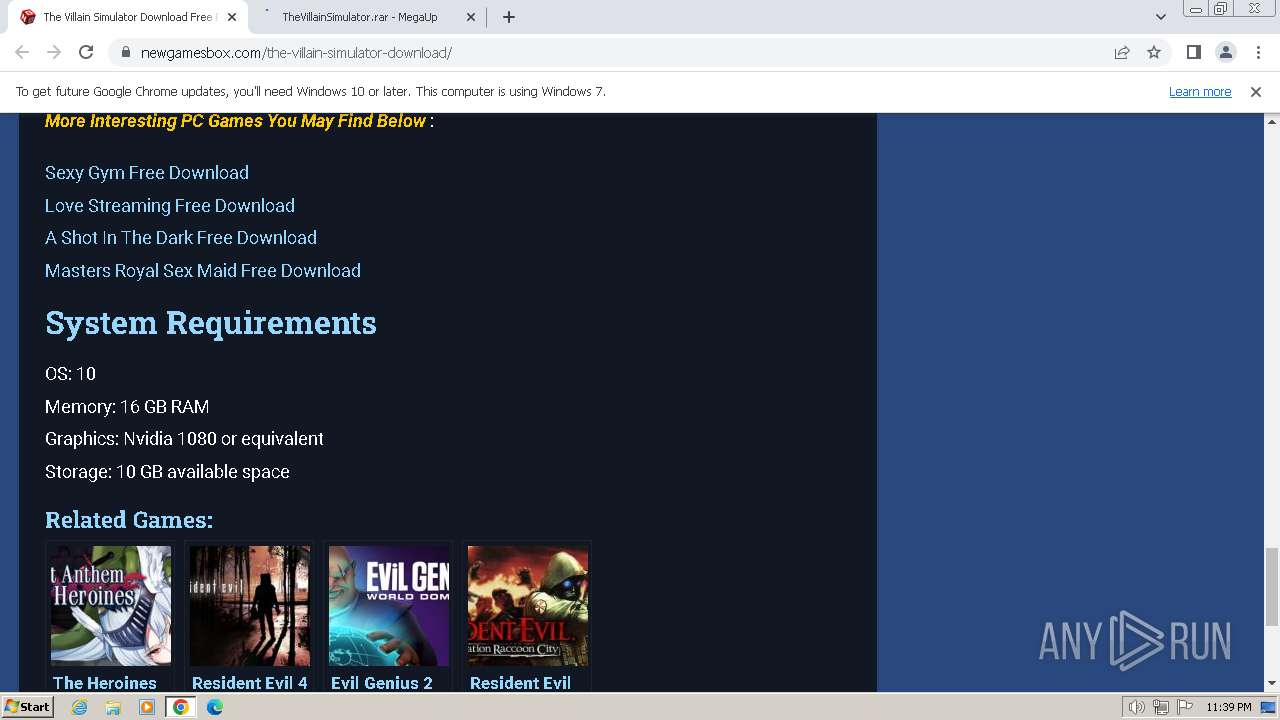The image size is (1280, 720).
Task: Open Evil Genius 2 thumbnail
Action: pos(388,606)
